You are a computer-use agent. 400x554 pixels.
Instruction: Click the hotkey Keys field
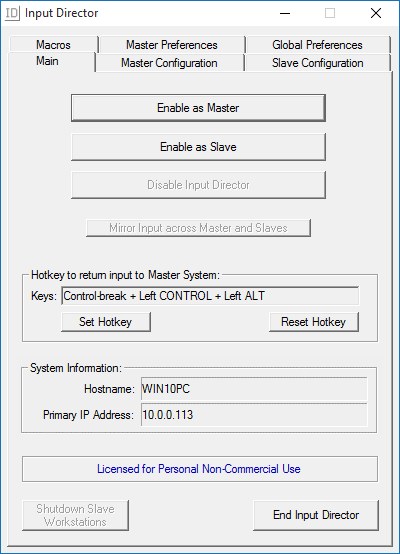tap(210, 296)
